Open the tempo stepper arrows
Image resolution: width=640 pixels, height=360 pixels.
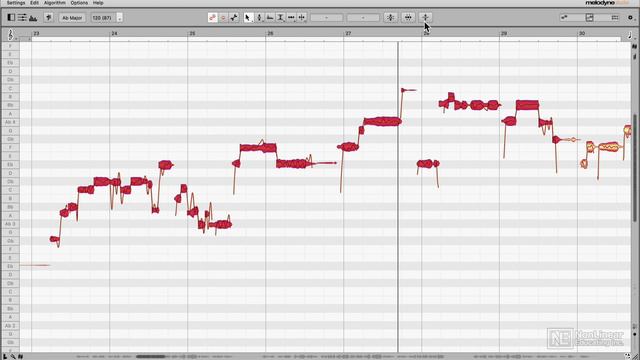click(x=120, y=18)
